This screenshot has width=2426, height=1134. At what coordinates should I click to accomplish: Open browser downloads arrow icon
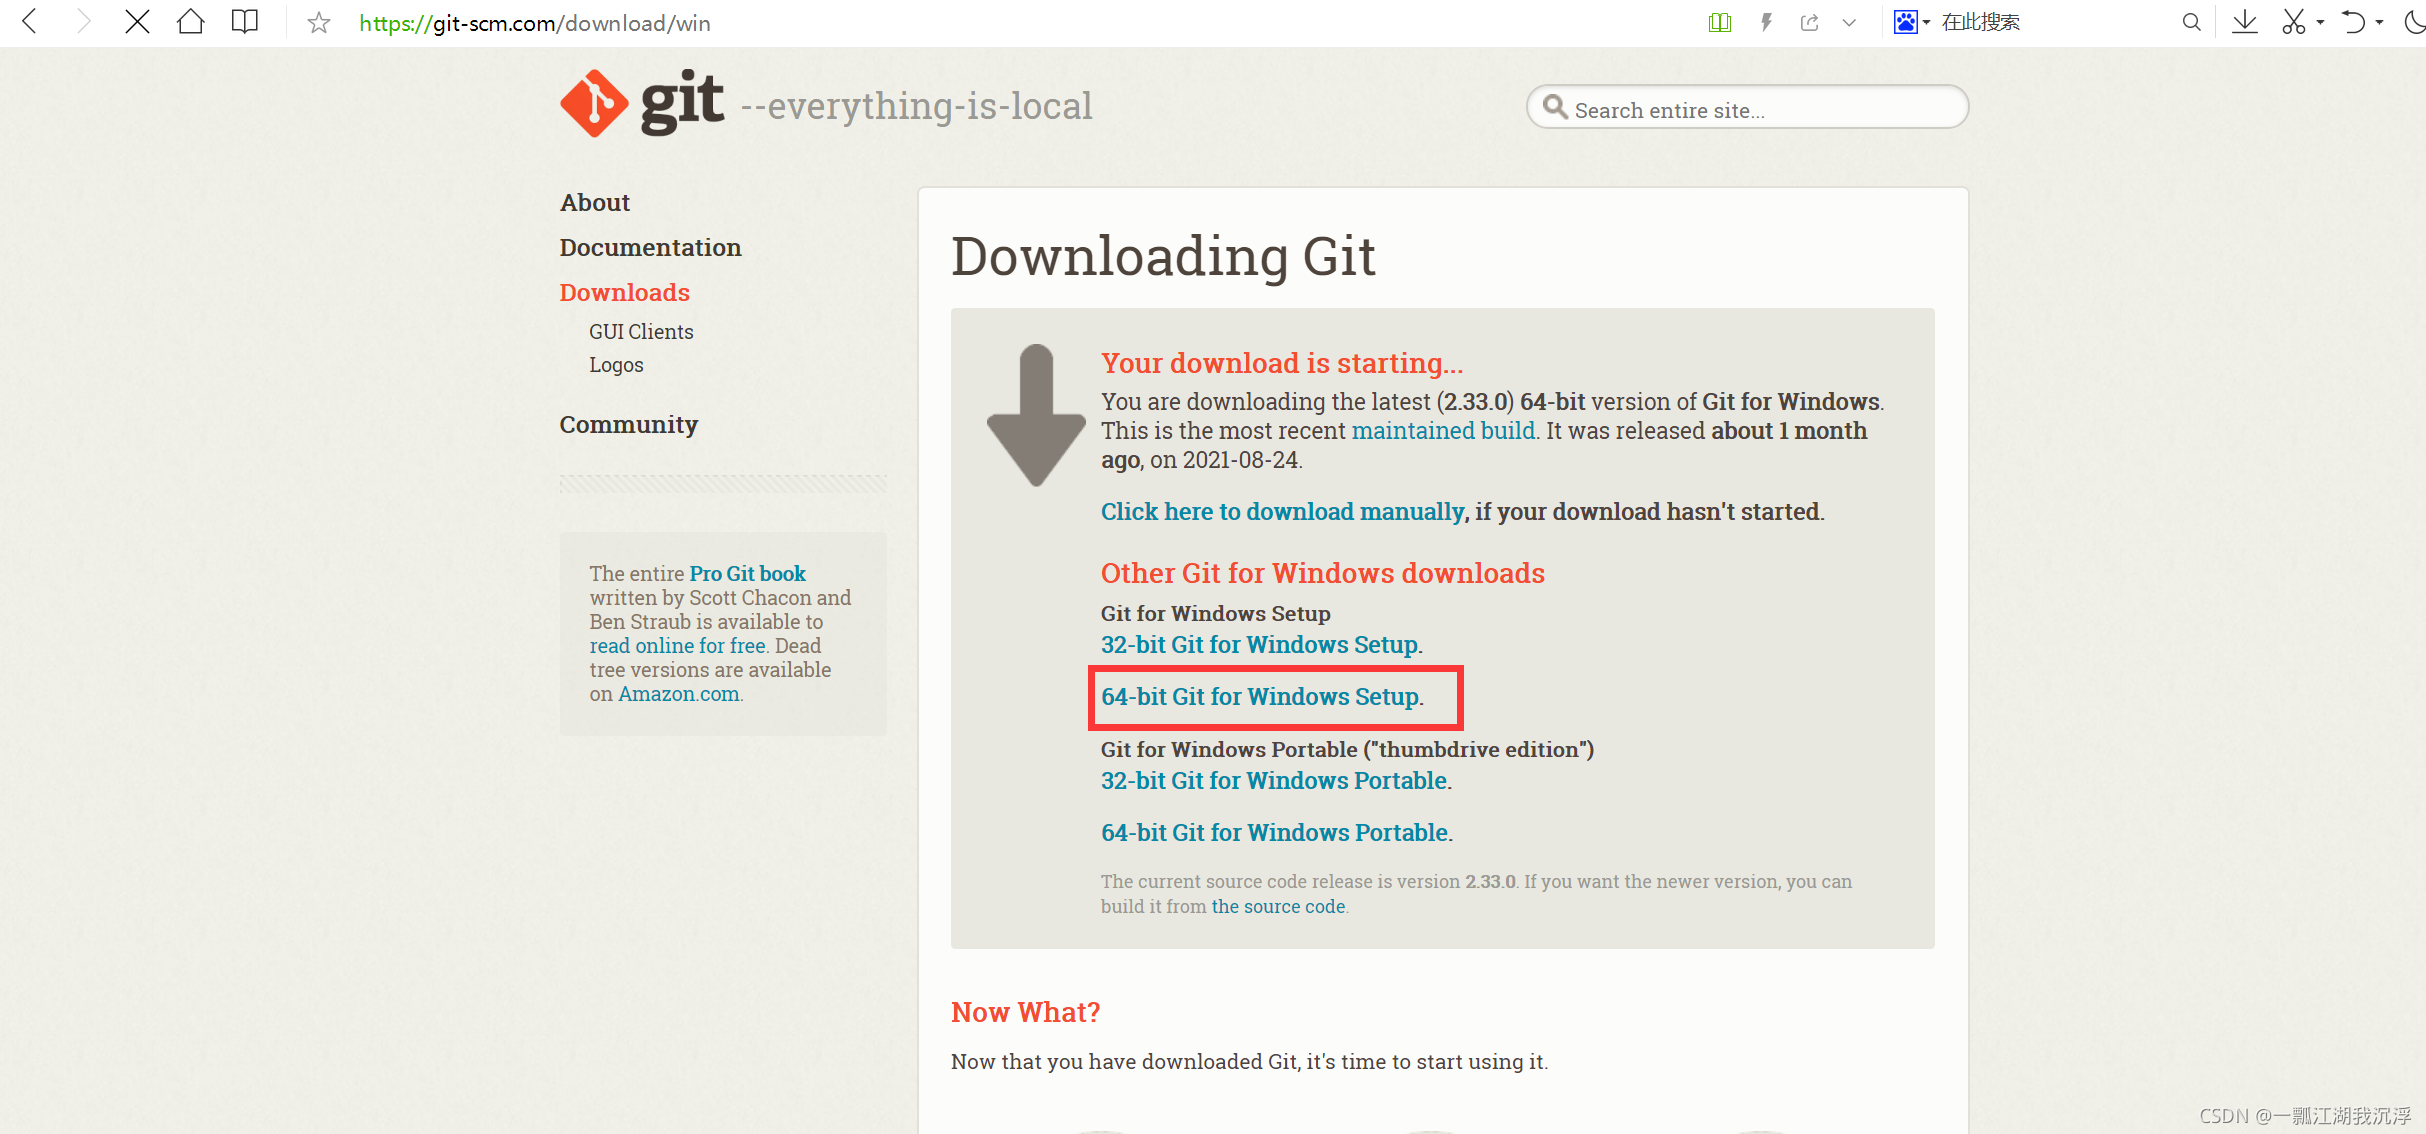[x=2244, y=22]
